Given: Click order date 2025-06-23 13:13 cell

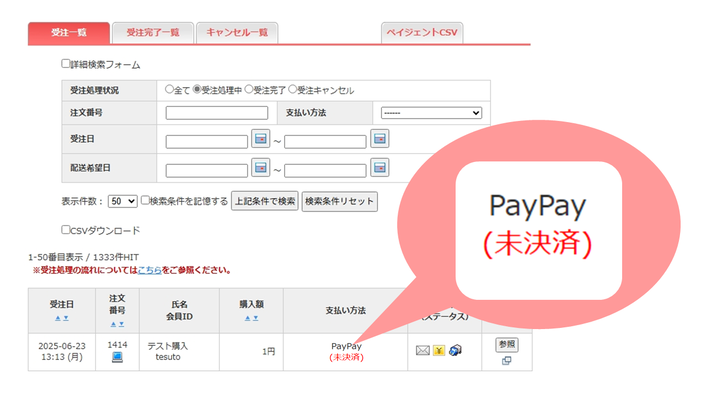Looking at the screenshot, I should 62,351.
